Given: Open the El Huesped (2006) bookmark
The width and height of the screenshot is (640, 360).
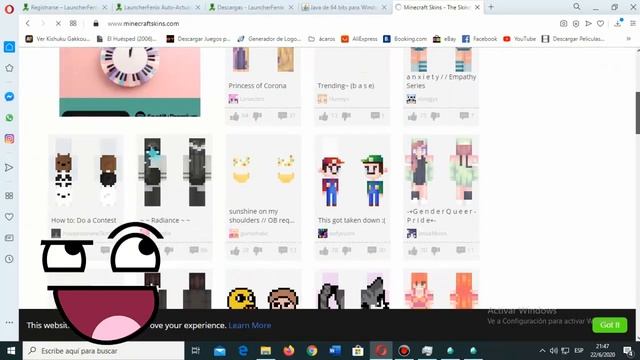Looking at the screenshot, I should tap(127, 39).
